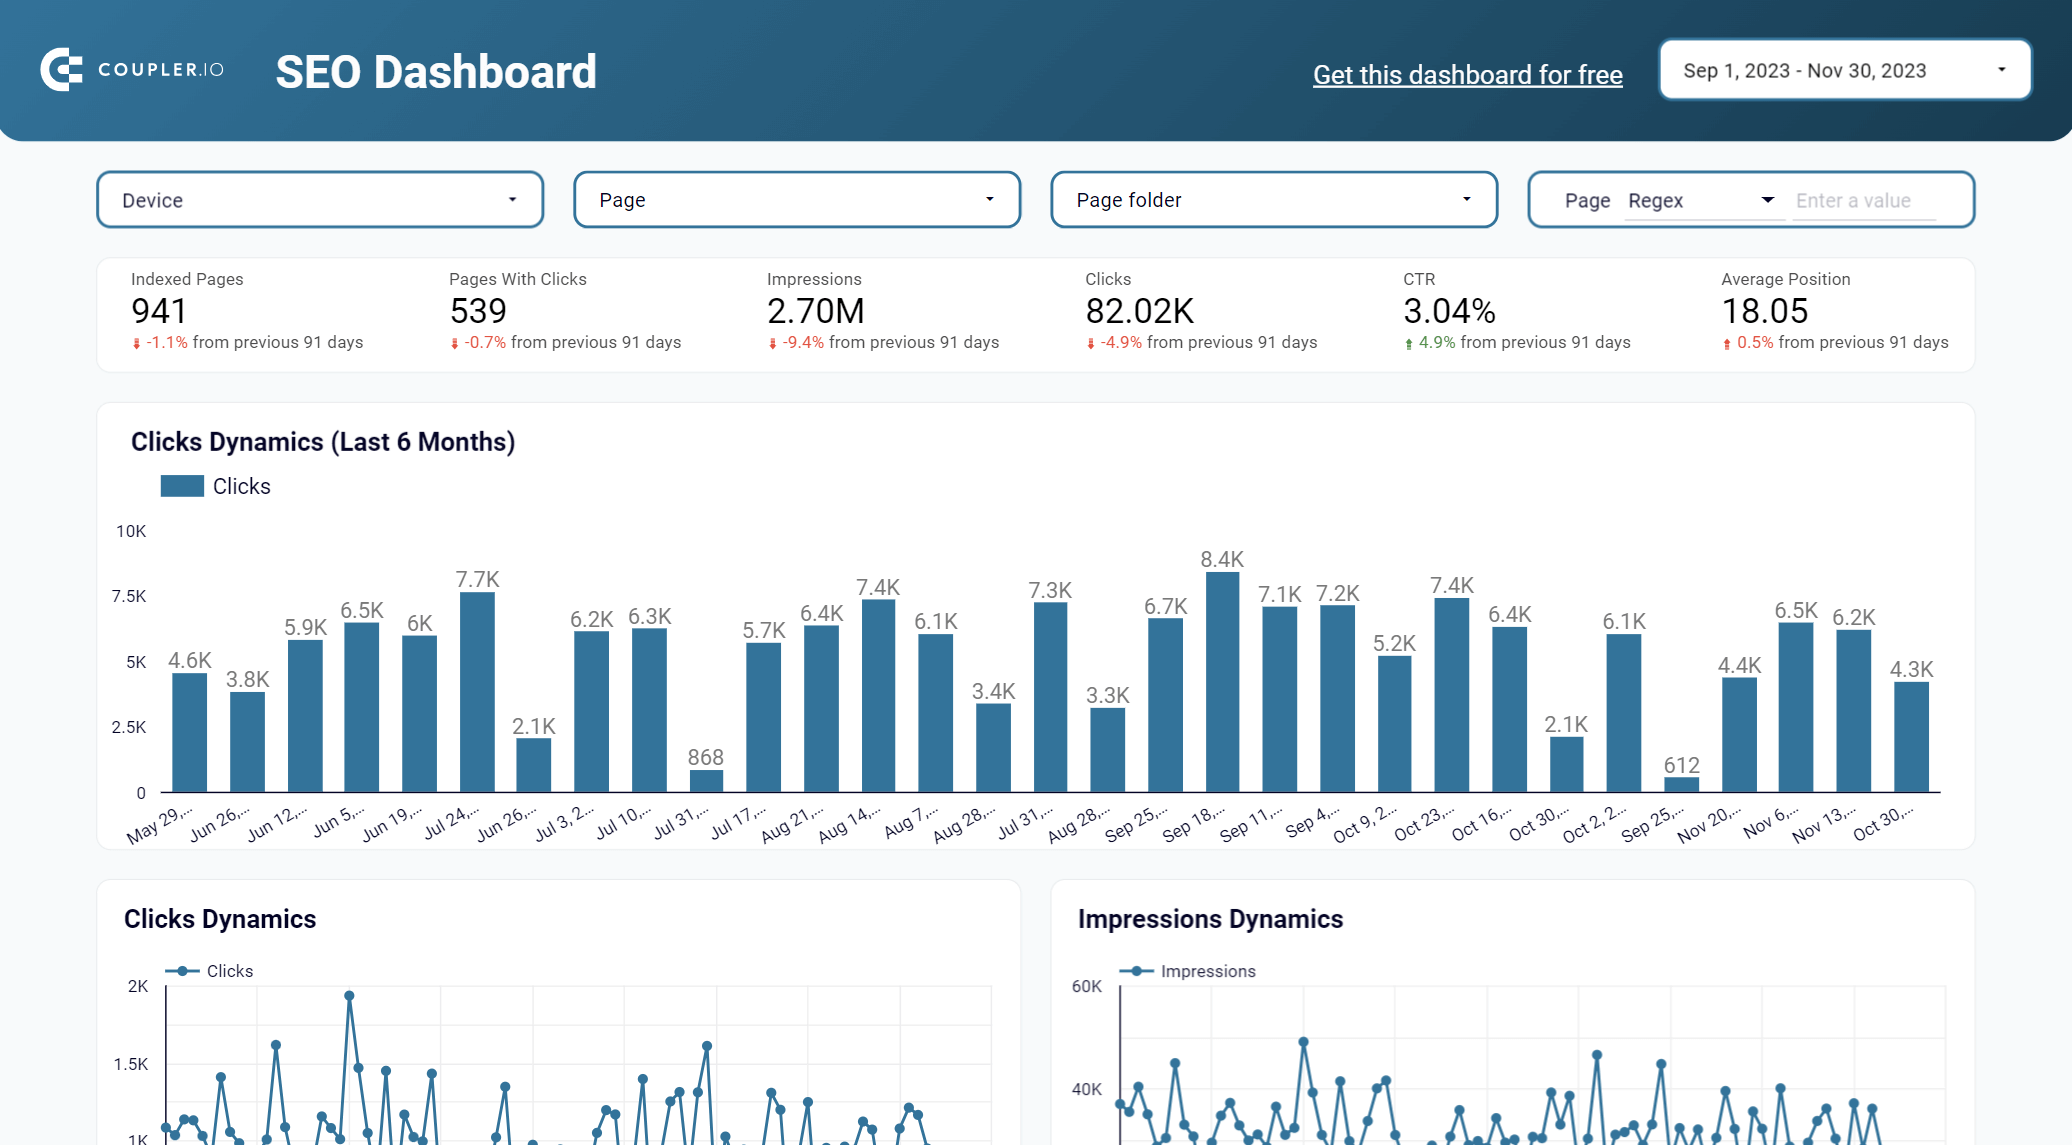Screen dimensions: 2072x1145
Task: Click the Clicks legend marker in Clicks Dynamics line chart
Action: (x=182, y=971)
